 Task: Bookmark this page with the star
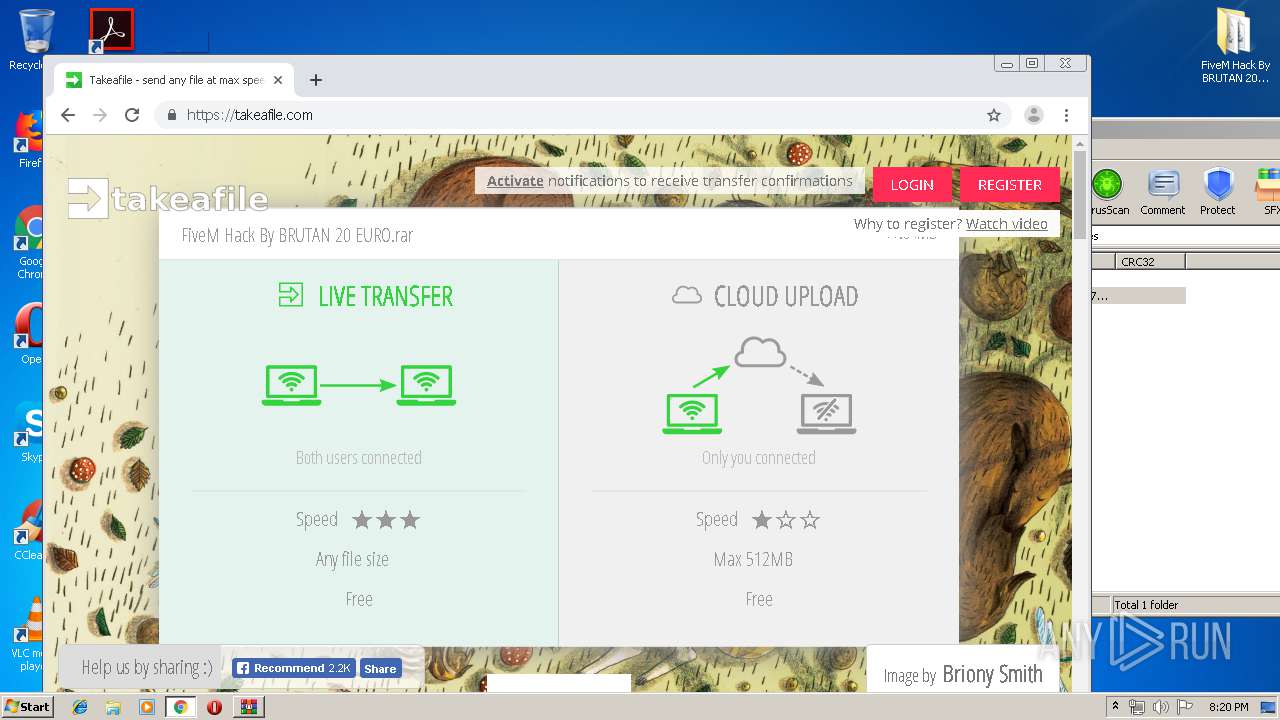coord(994,115)
